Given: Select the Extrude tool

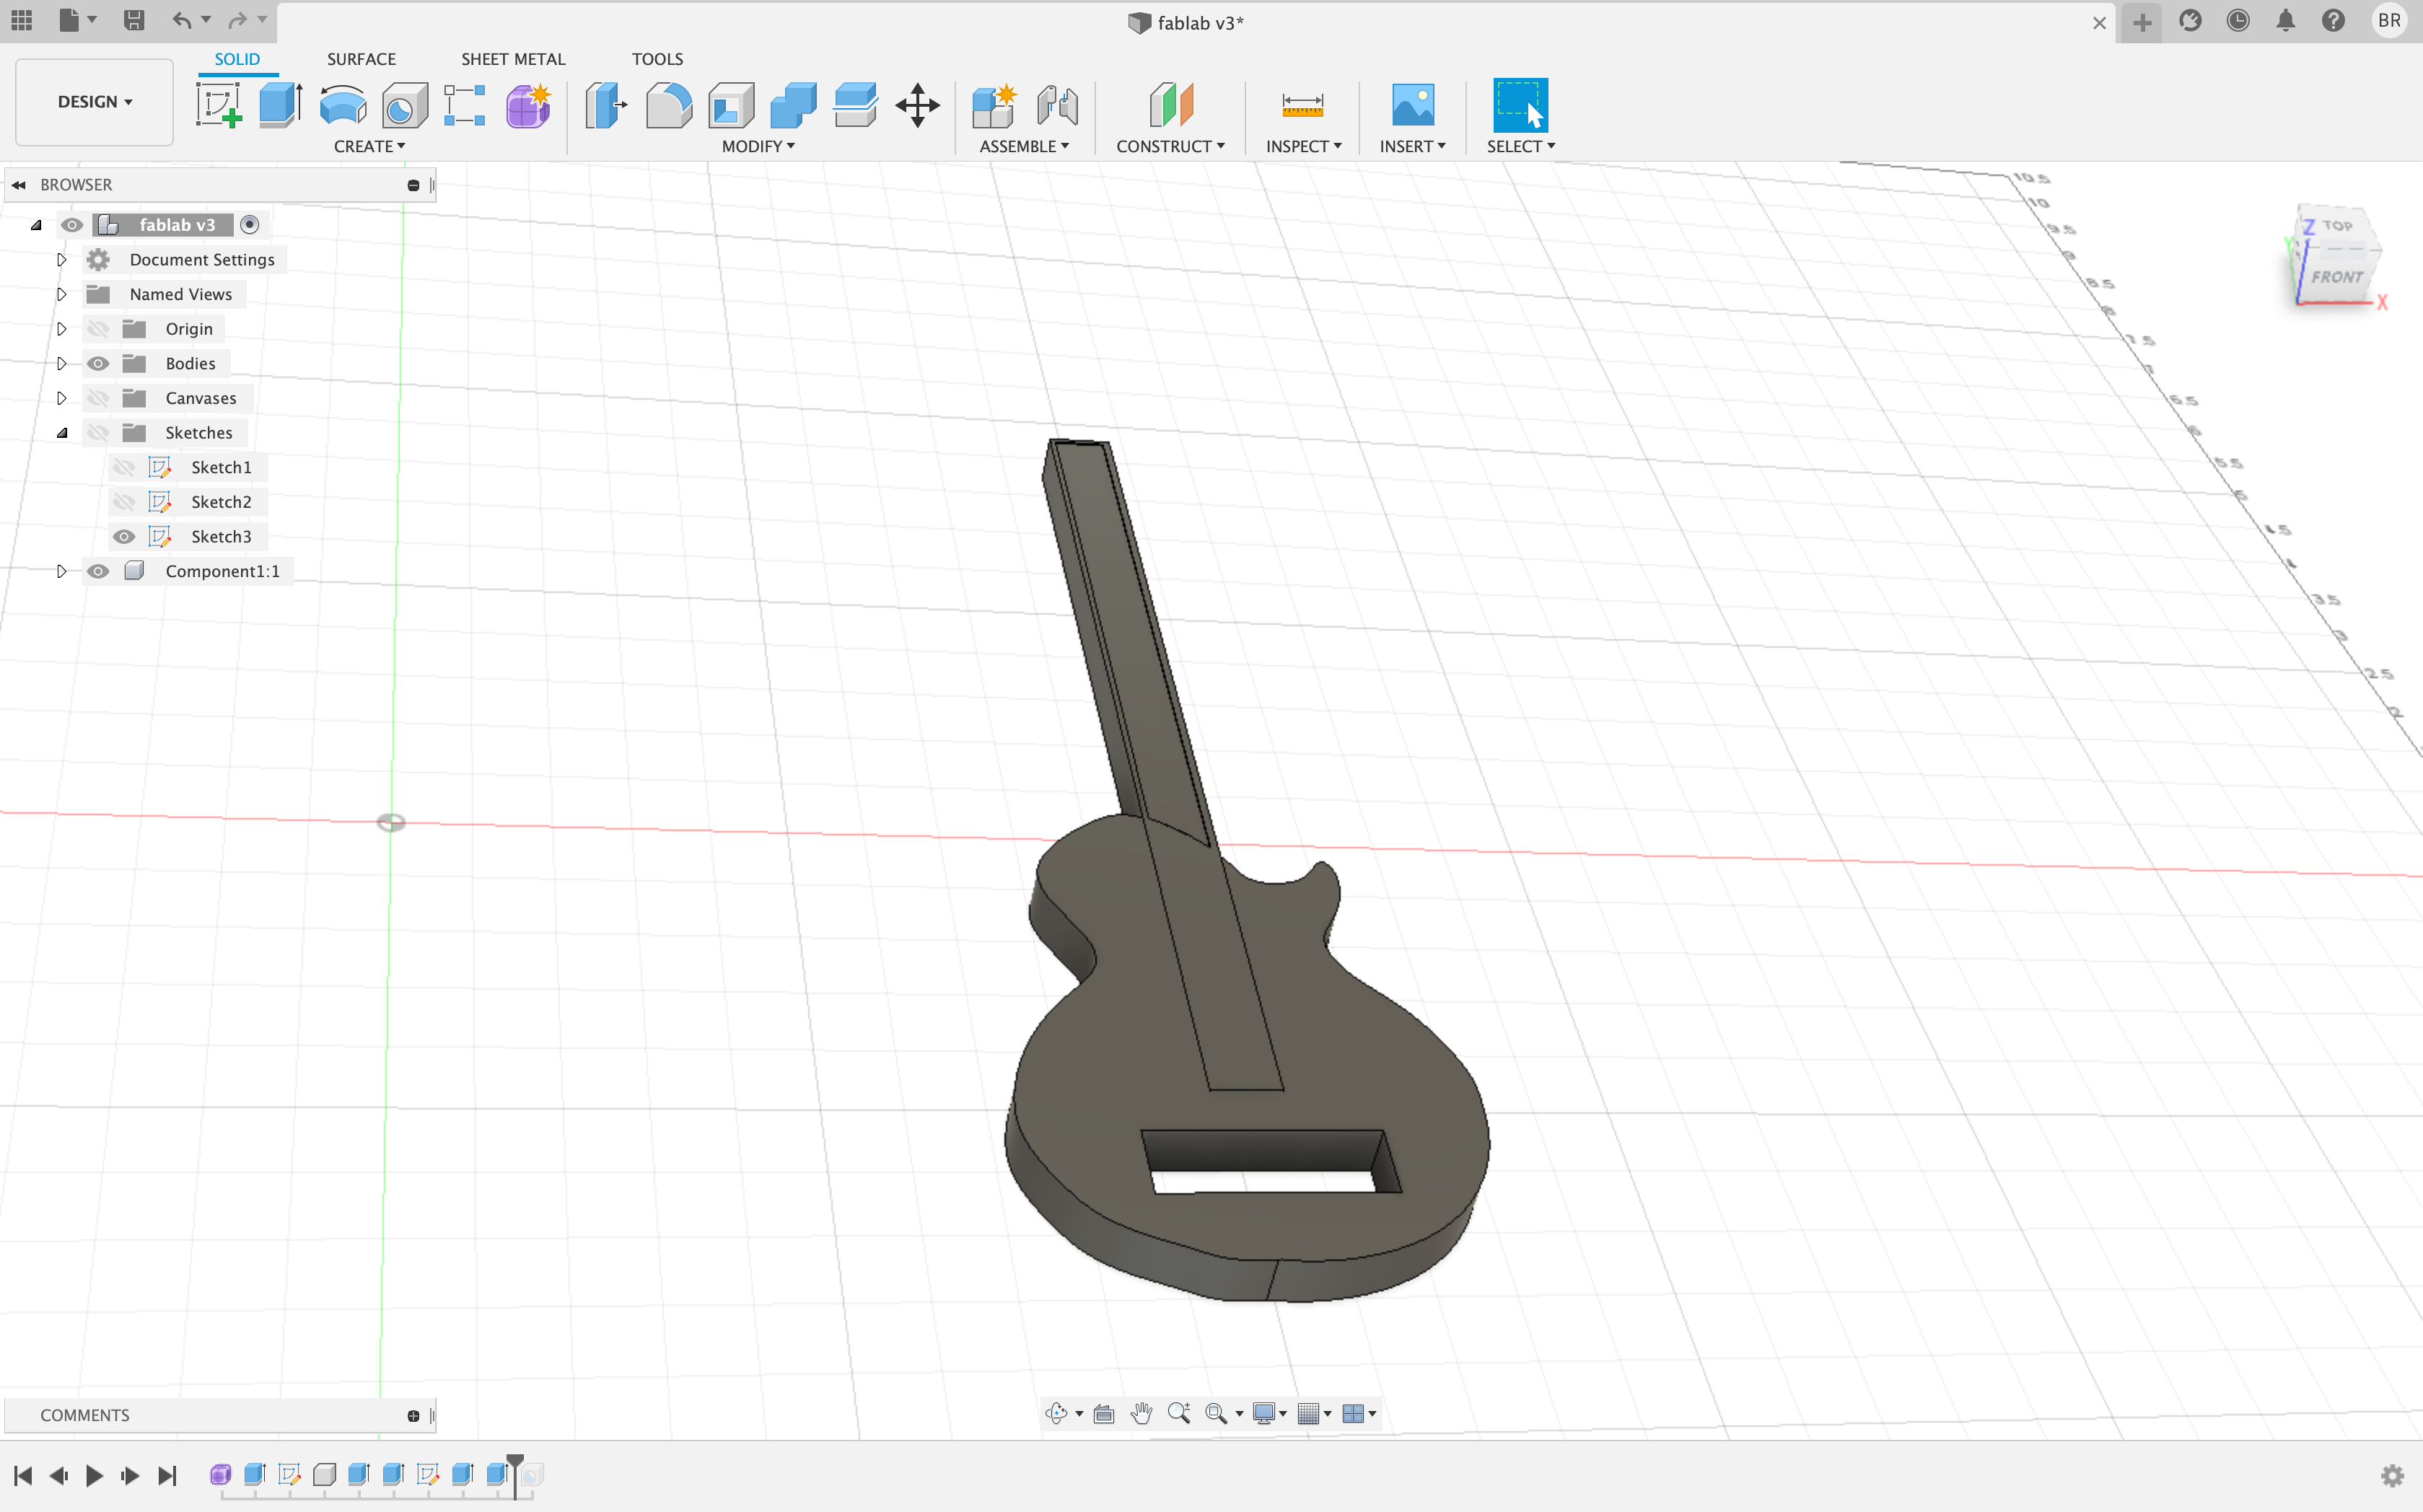Looking at the screenshot, I should click(281, 105).
